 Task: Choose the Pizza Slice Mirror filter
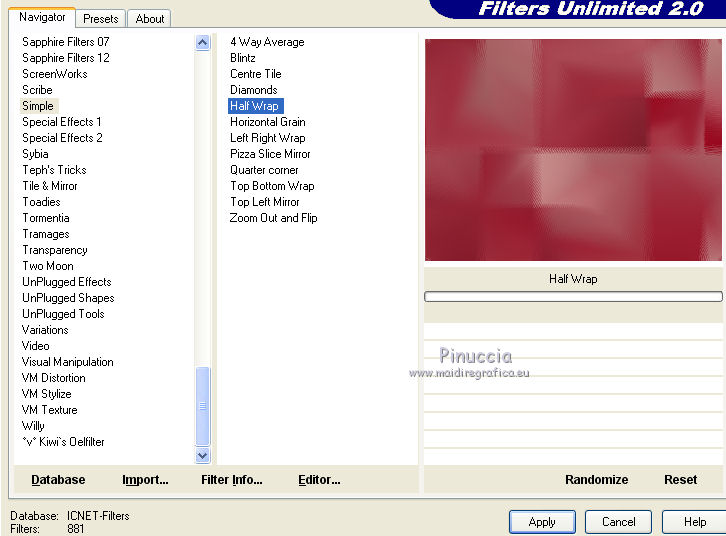(270, 154)
